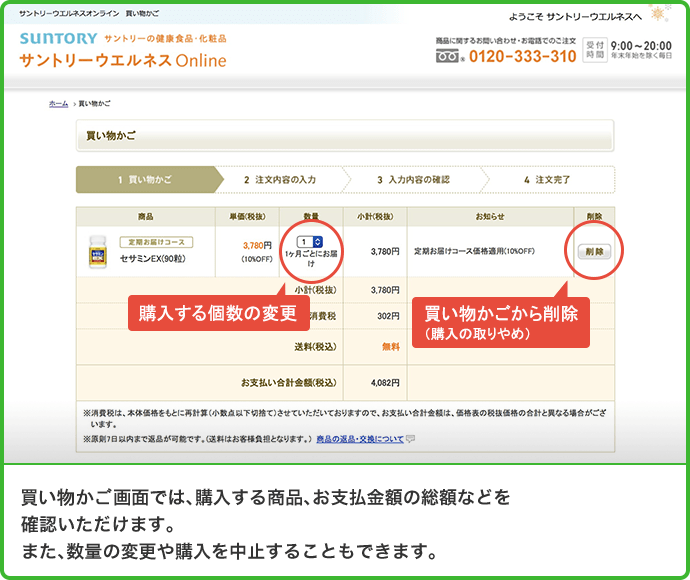The width and height of the screenshot is (690, 580).
Task: Click the free-dial phone icon
Action: pyautogui.click(x=447, y=56)
